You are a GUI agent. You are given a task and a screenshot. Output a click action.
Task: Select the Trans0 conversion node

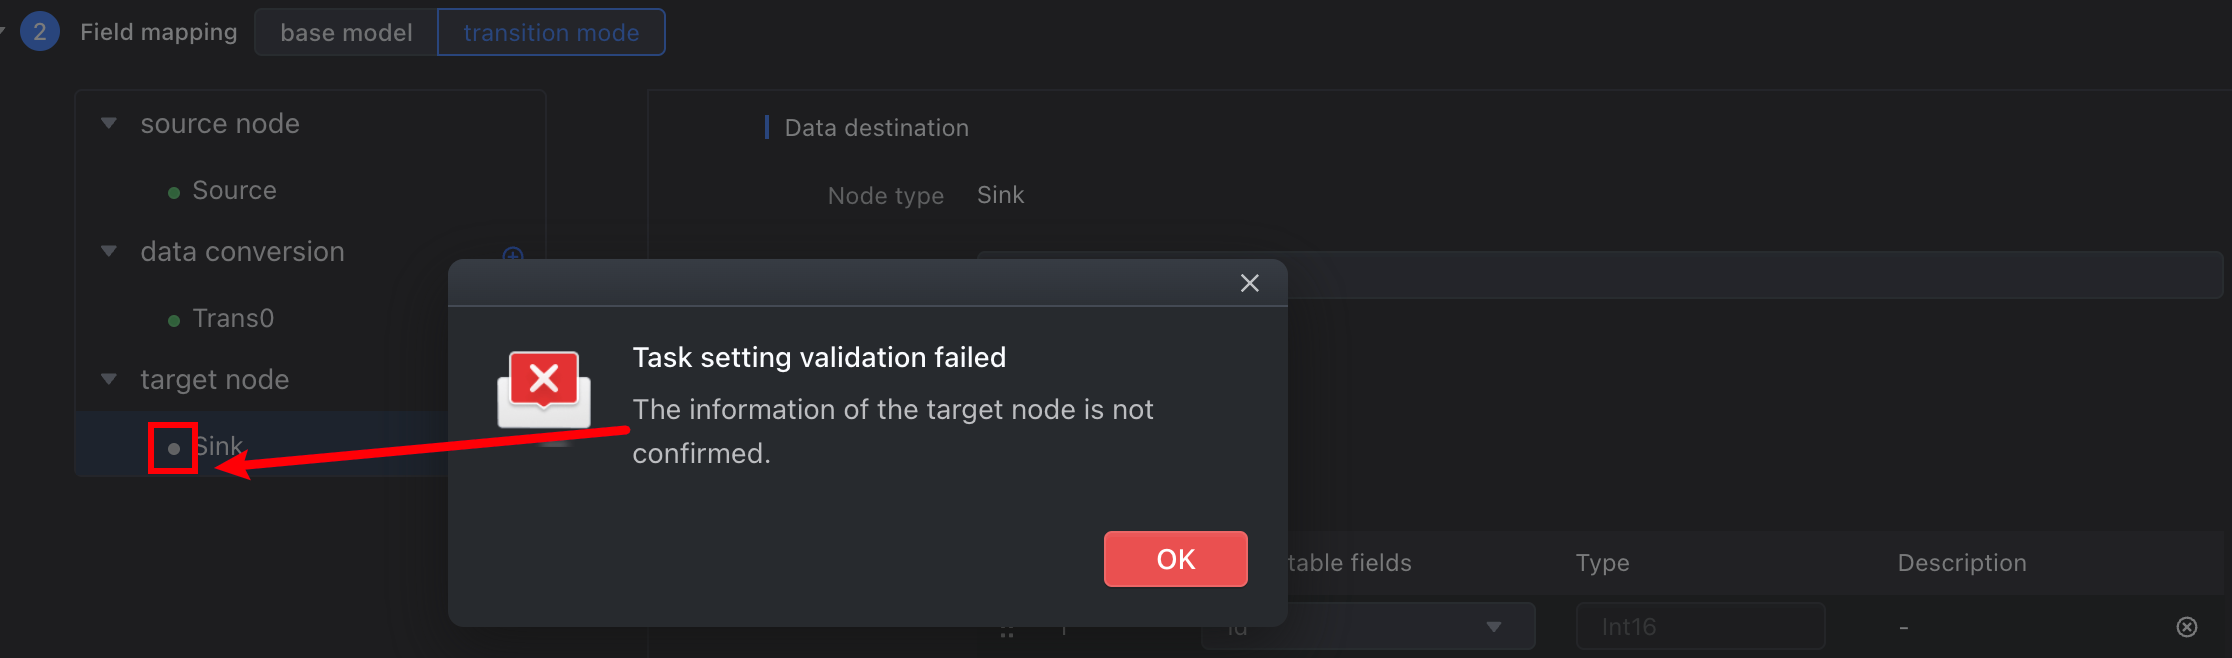(233, 318)
